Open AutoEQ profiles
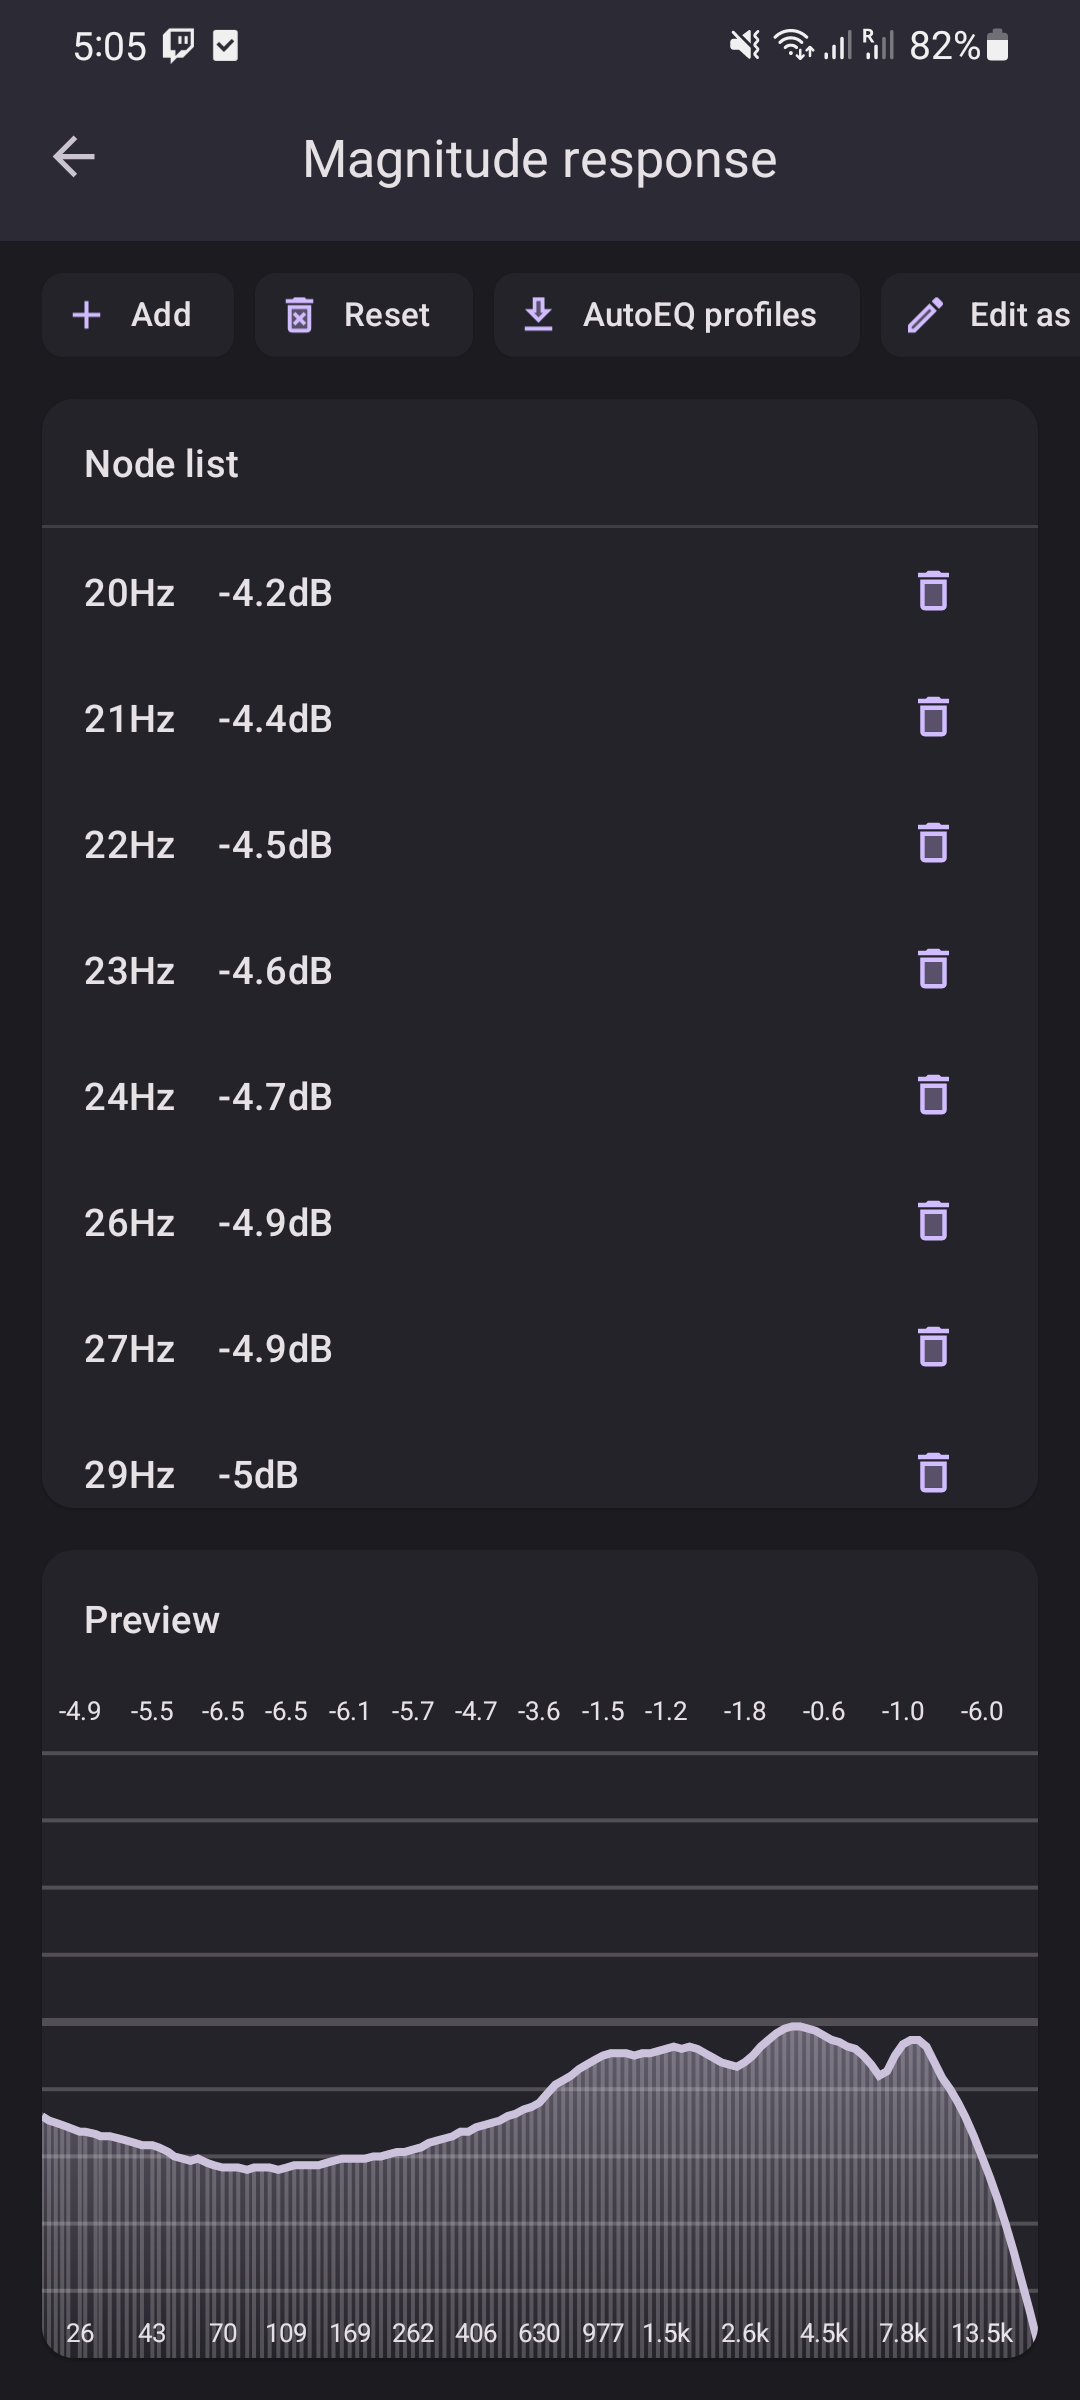1080x2400 pixels. tap(677, 315)
